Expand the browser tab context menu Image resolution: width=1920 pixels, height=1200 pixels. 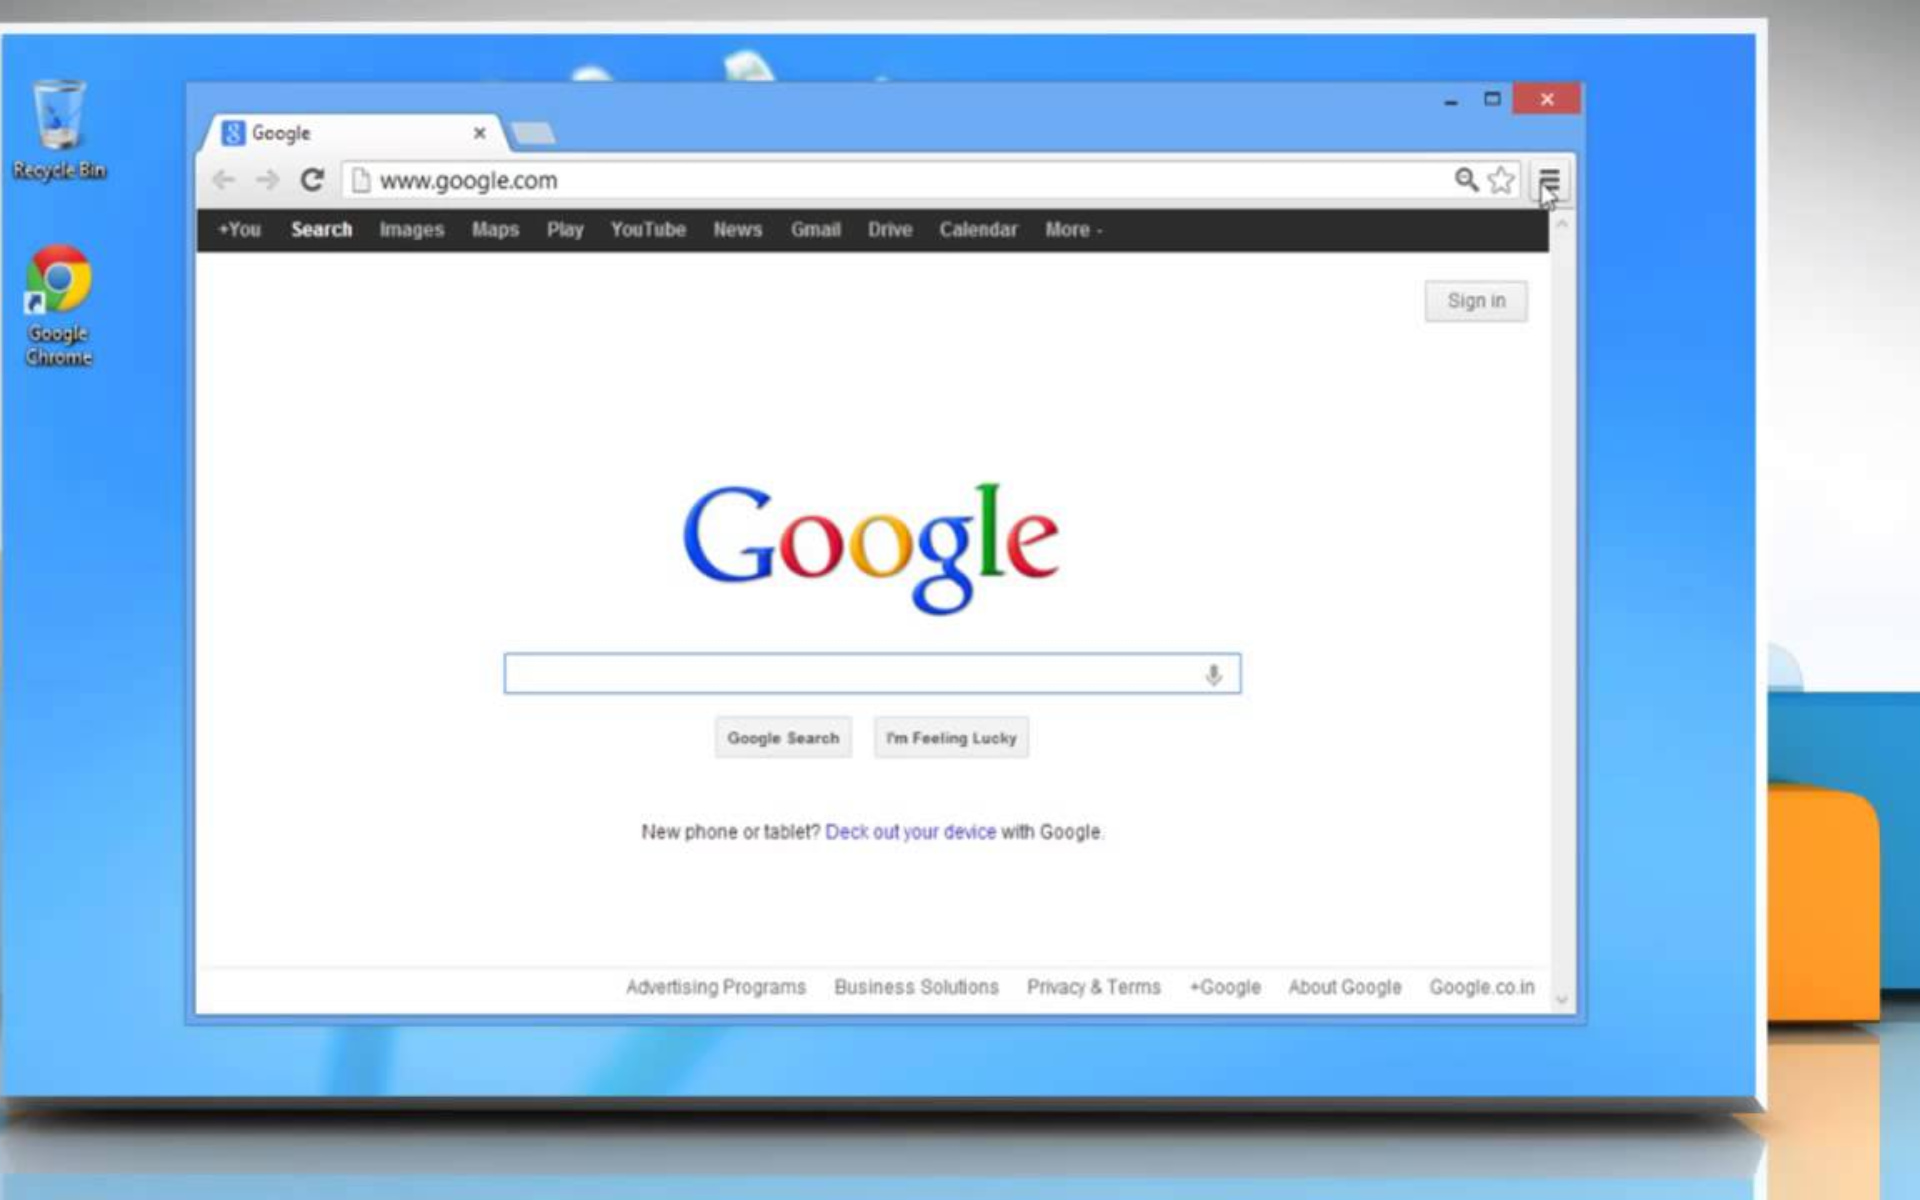350,131
